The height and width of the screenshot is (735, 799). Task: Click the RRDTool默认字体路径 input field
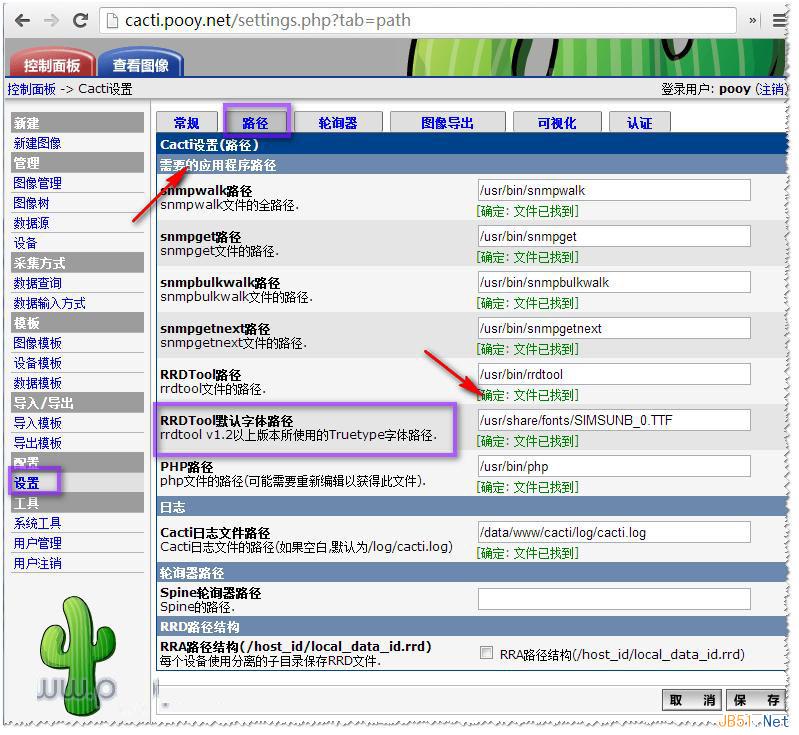[613, 420]
